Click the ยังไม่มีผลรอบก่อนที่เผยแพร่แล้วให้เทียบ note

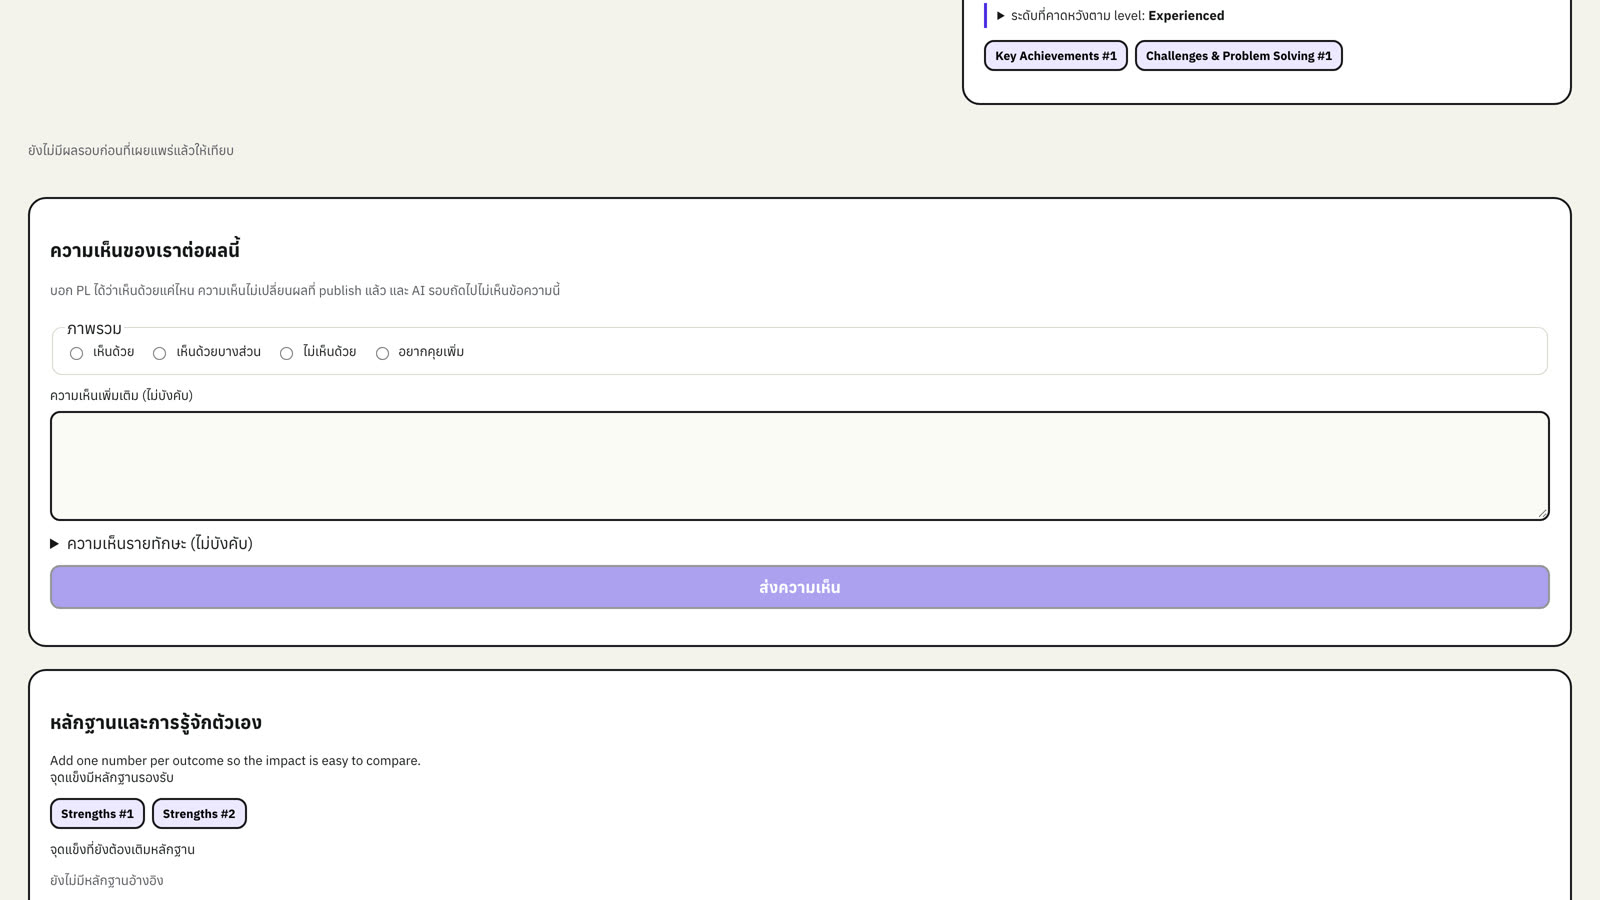pyautogui.click(x=131, y=151)
